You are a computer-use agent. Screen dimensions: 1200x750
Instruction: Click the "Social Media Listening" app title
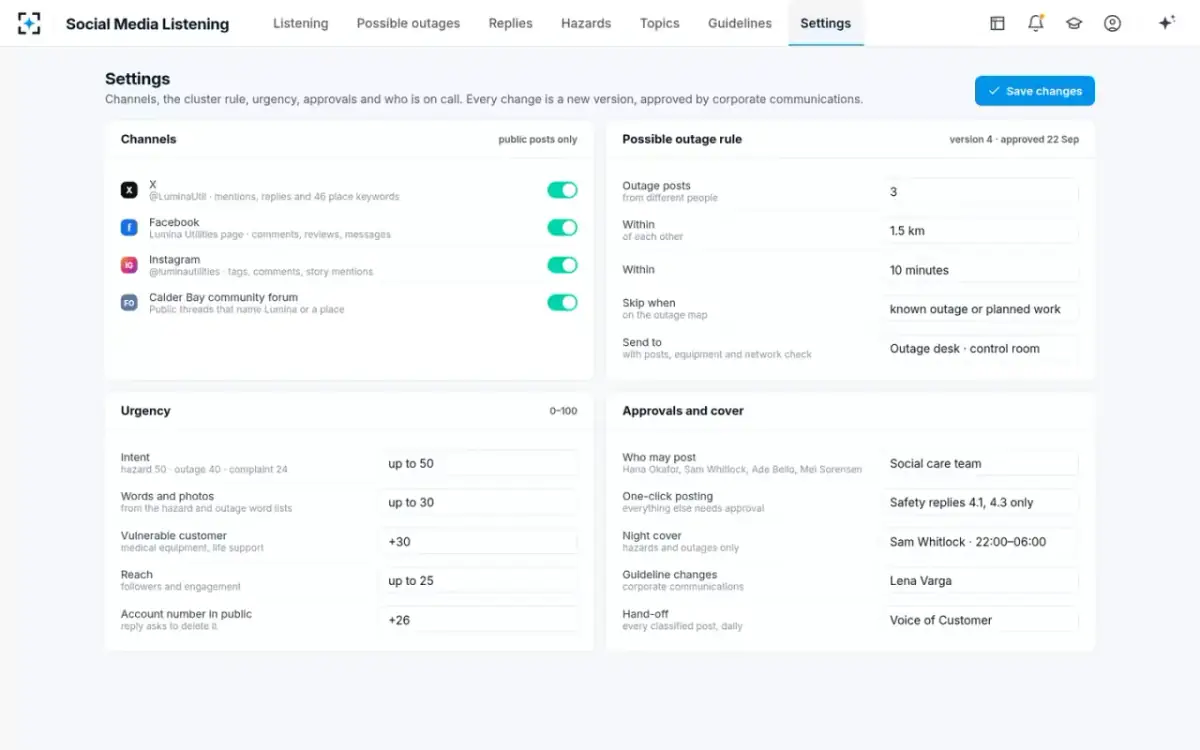point(147,24)
